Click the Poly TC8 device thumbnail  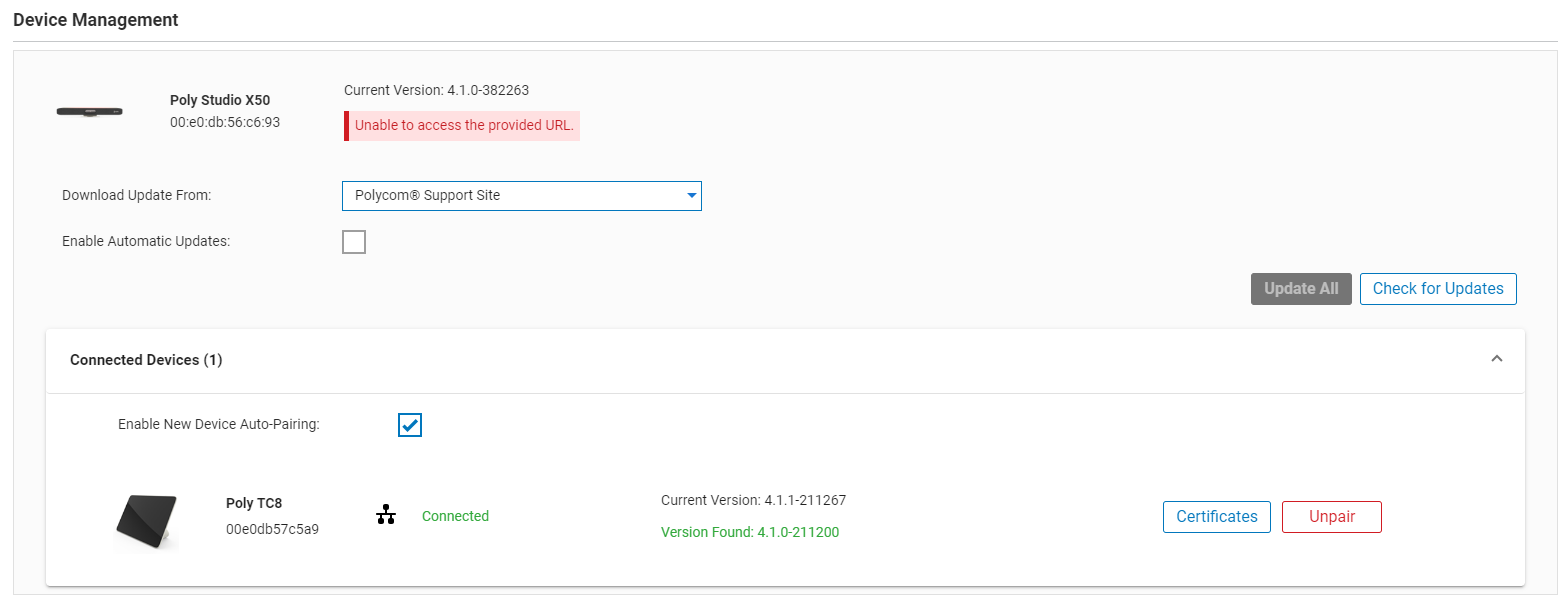point(146,521)
